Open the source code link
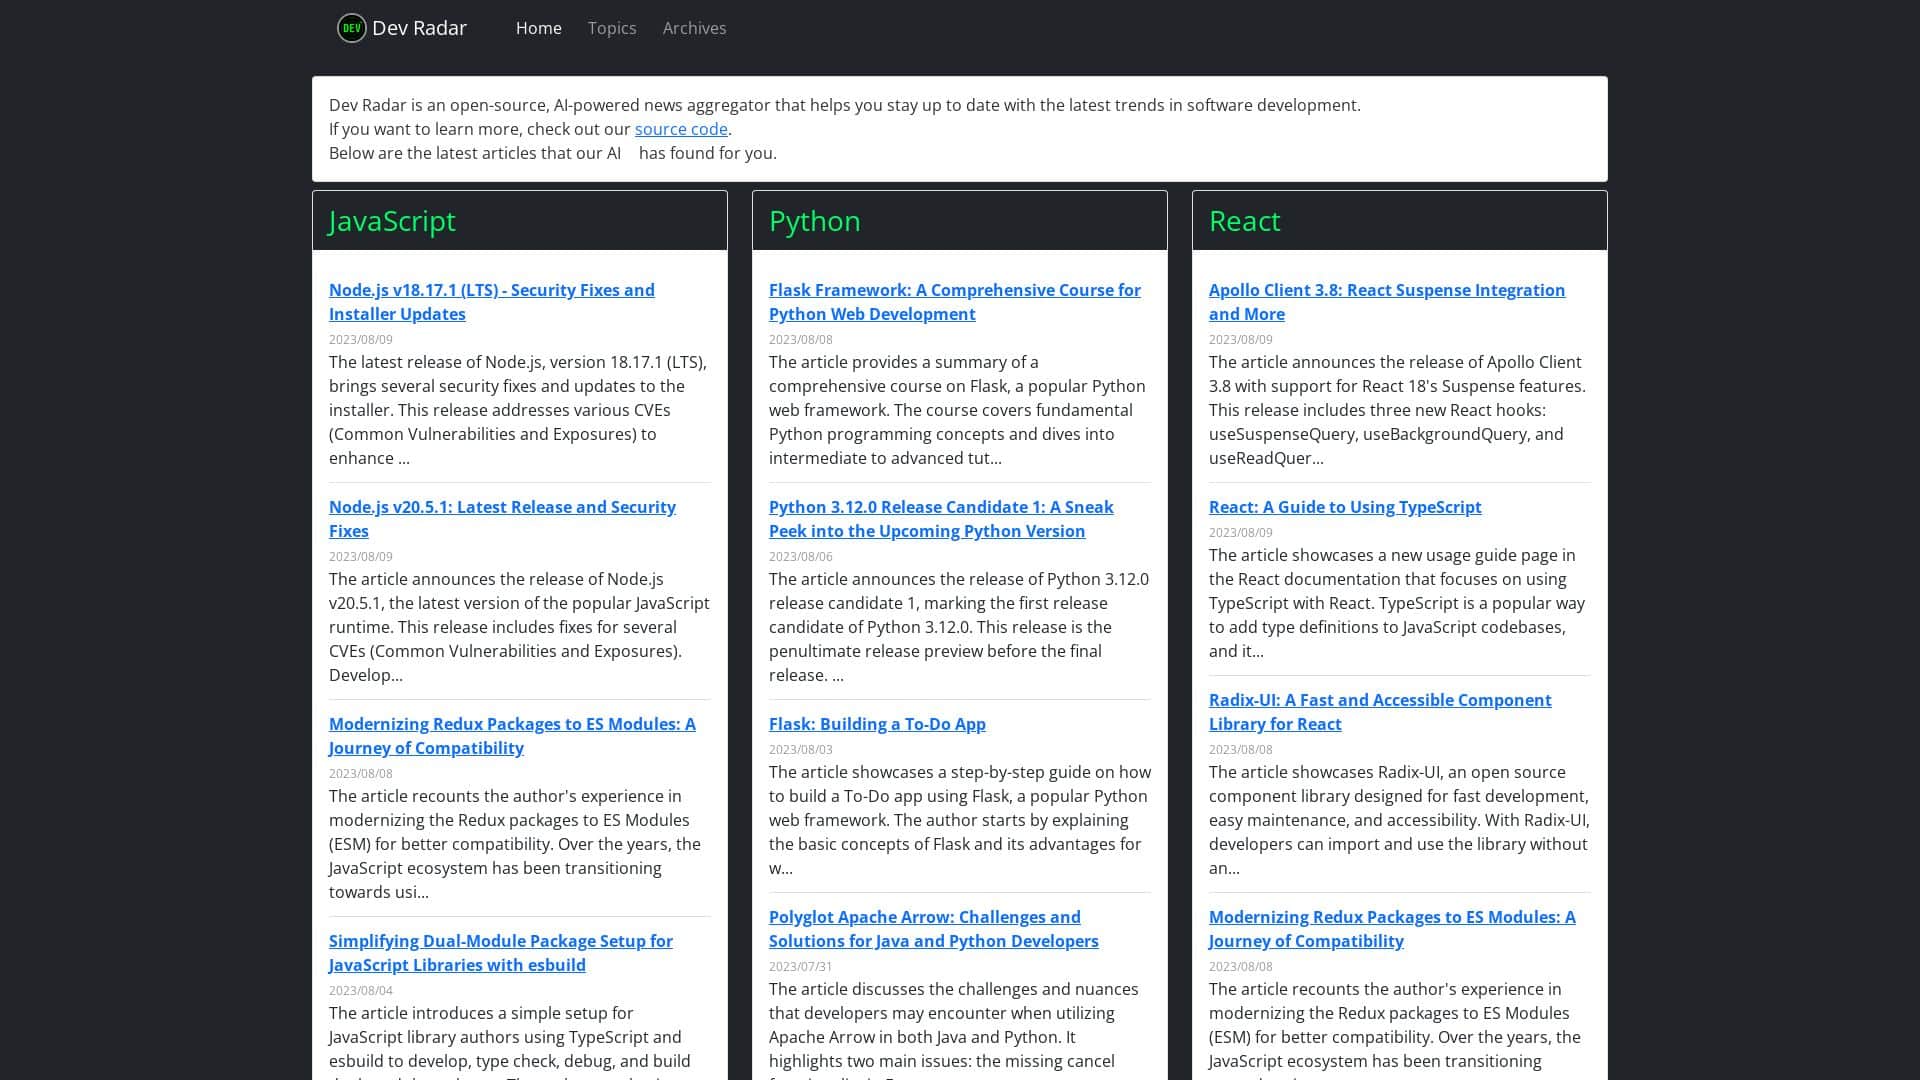 click(x=681, y=129)
